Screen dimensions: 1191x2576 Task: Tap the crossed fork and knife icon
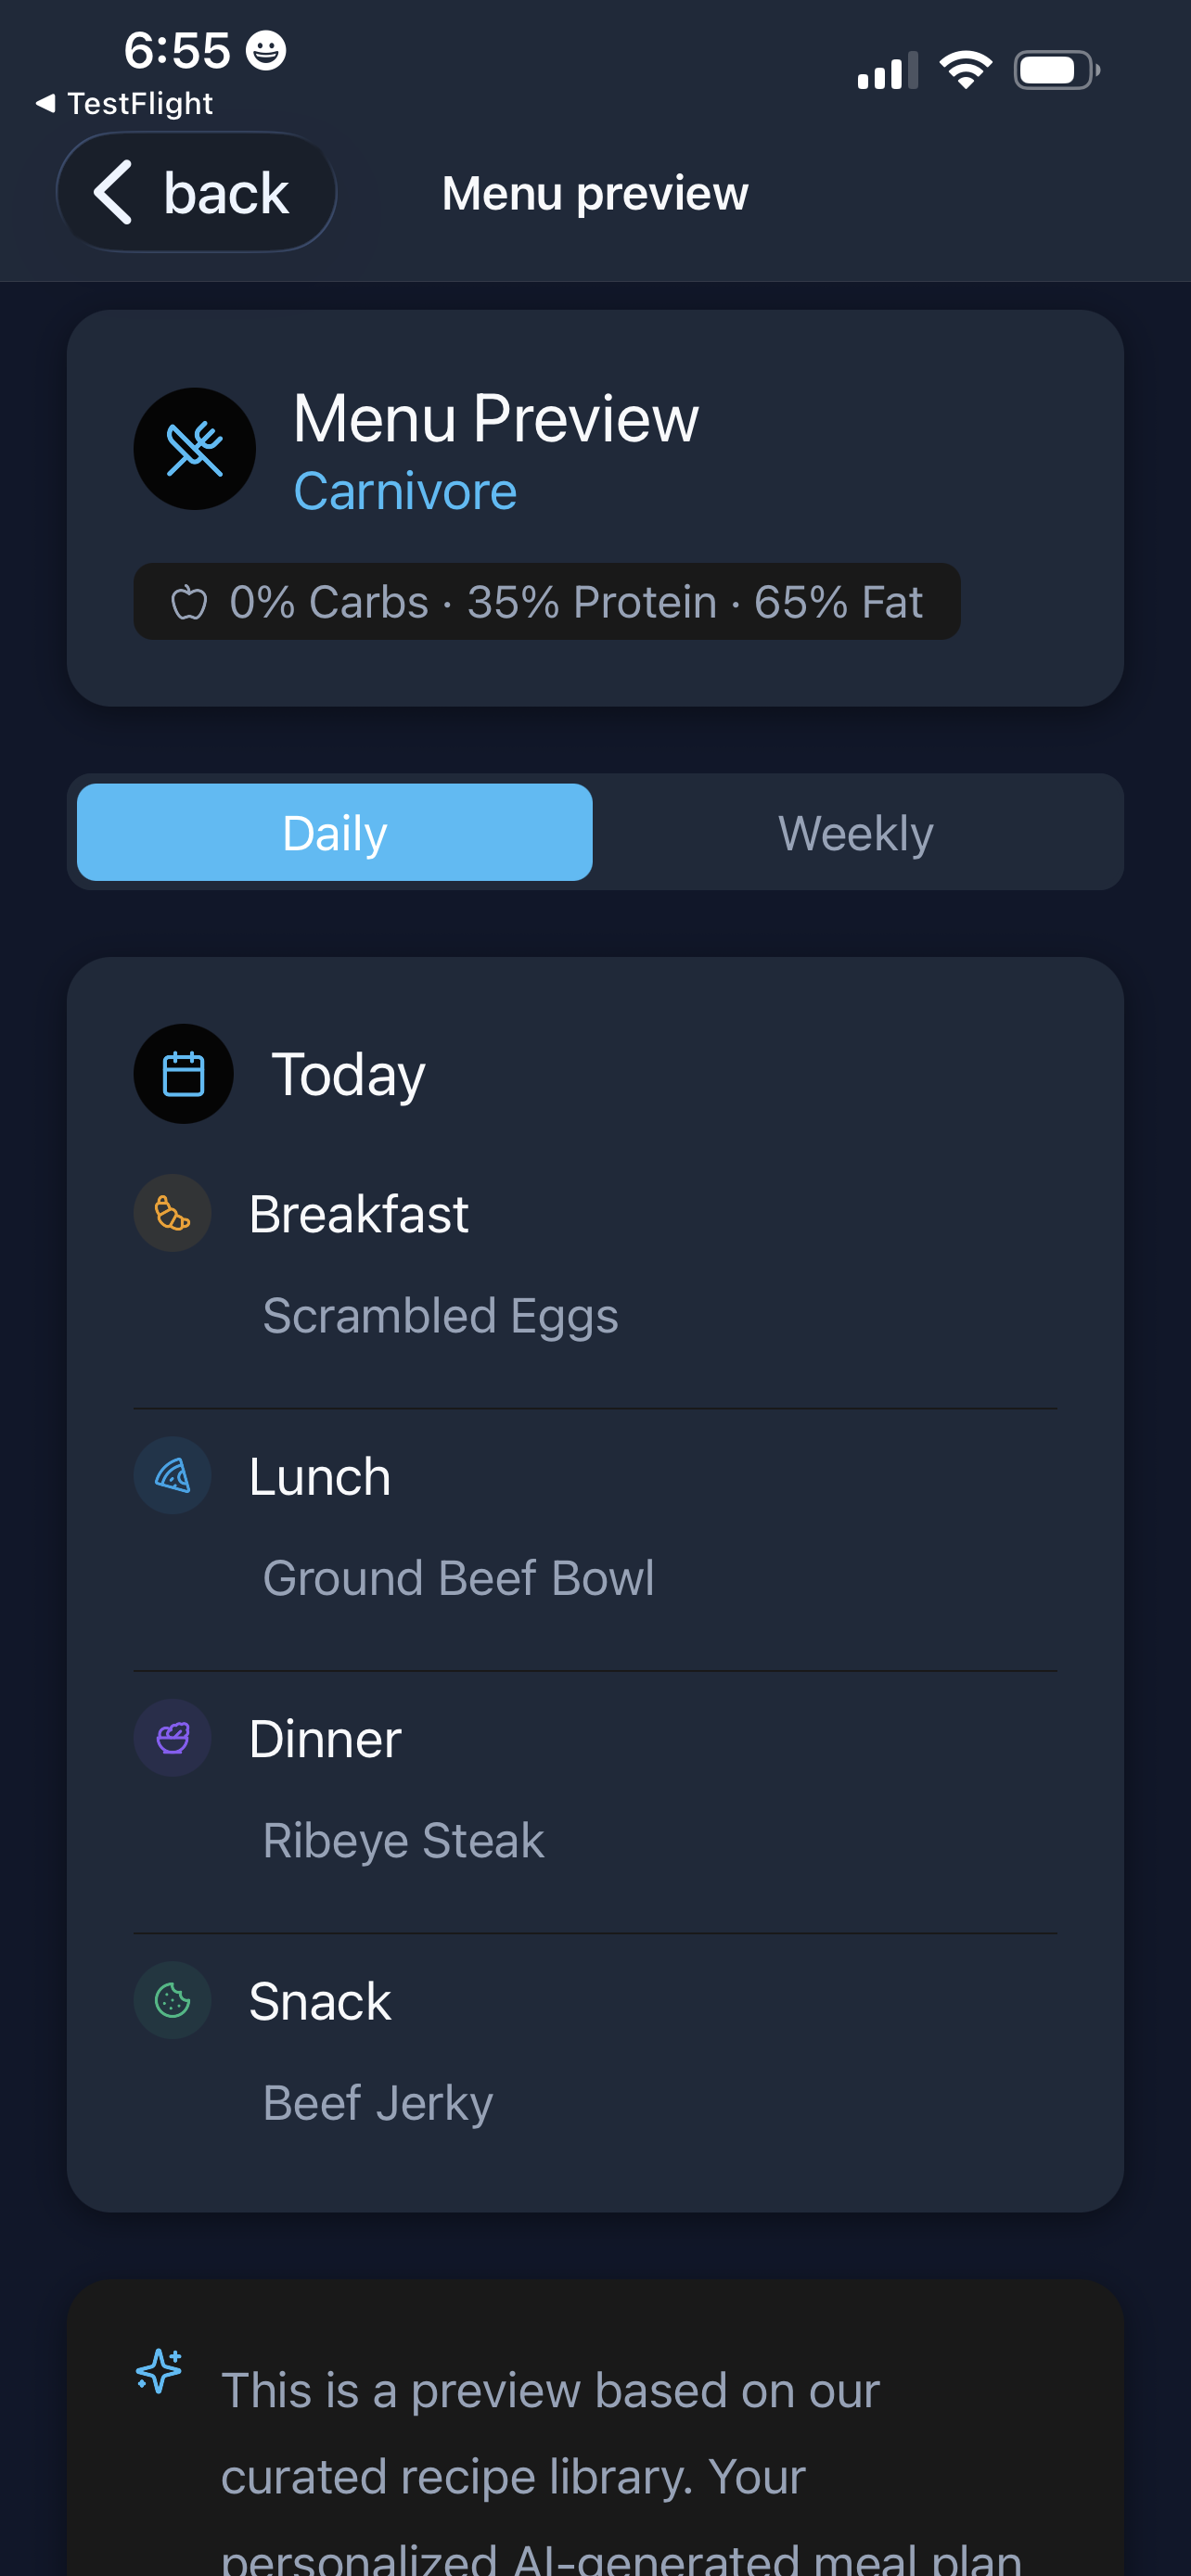[x=194, y=449]
